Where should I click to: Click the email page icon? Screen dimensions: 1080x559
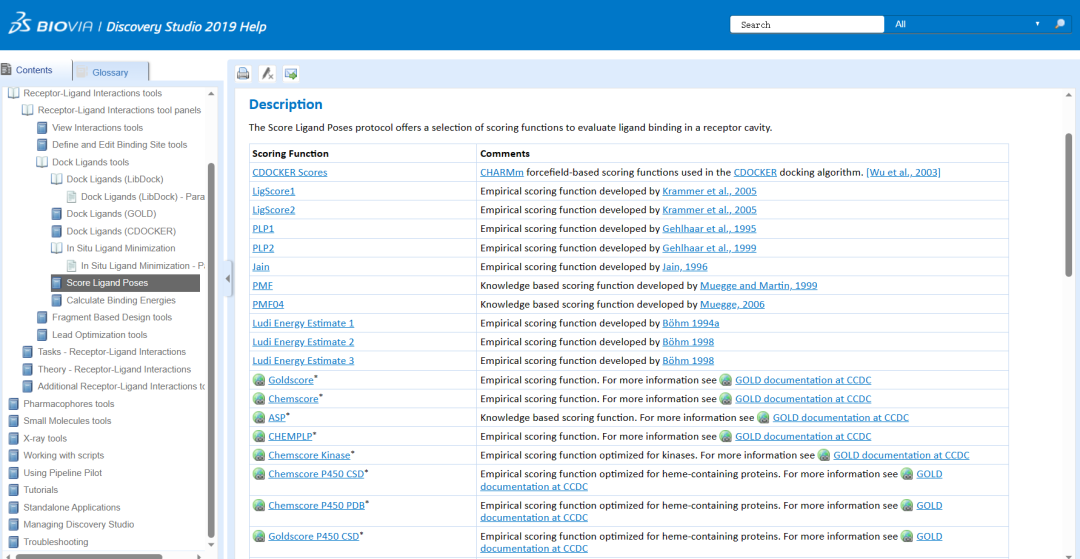pyautogui.click(x=291, y=74)
